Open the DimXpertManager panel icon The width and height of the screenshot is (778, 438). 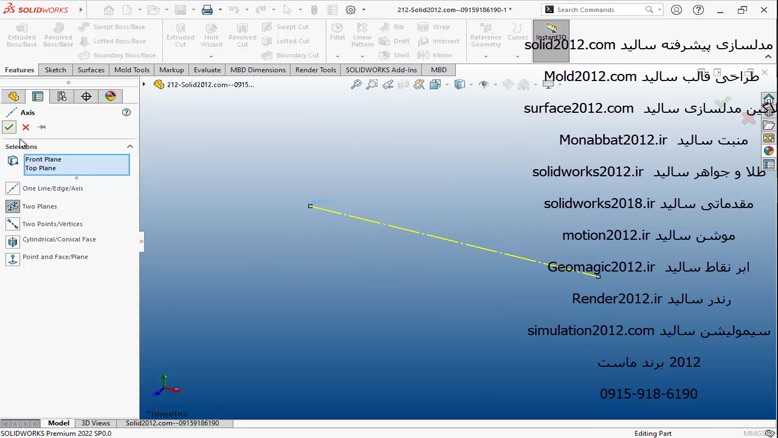tap(86, 96)
